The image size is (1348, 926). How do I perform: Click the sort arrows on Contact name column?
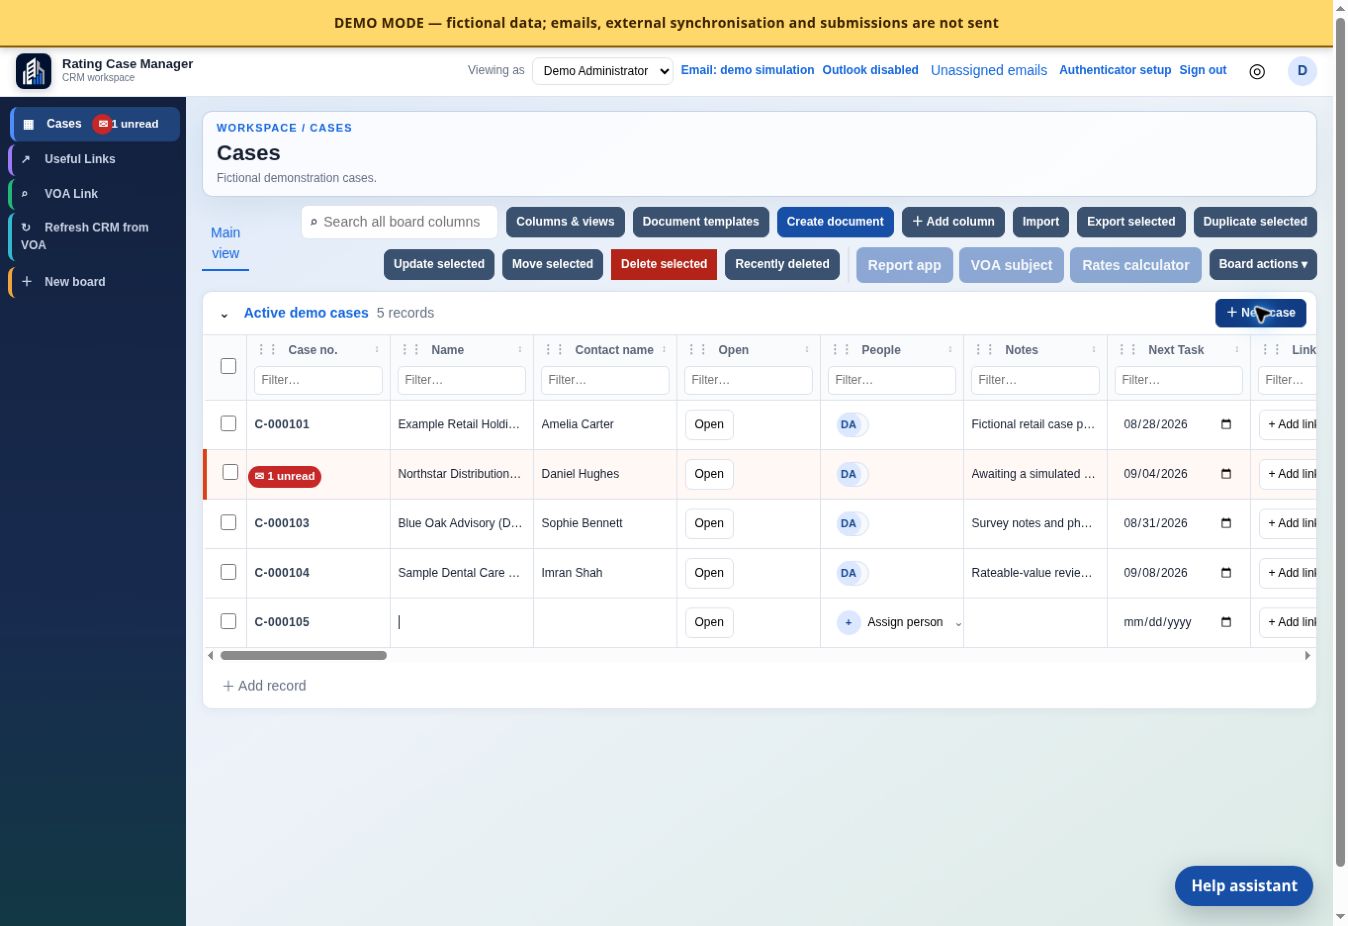[664, 350]
